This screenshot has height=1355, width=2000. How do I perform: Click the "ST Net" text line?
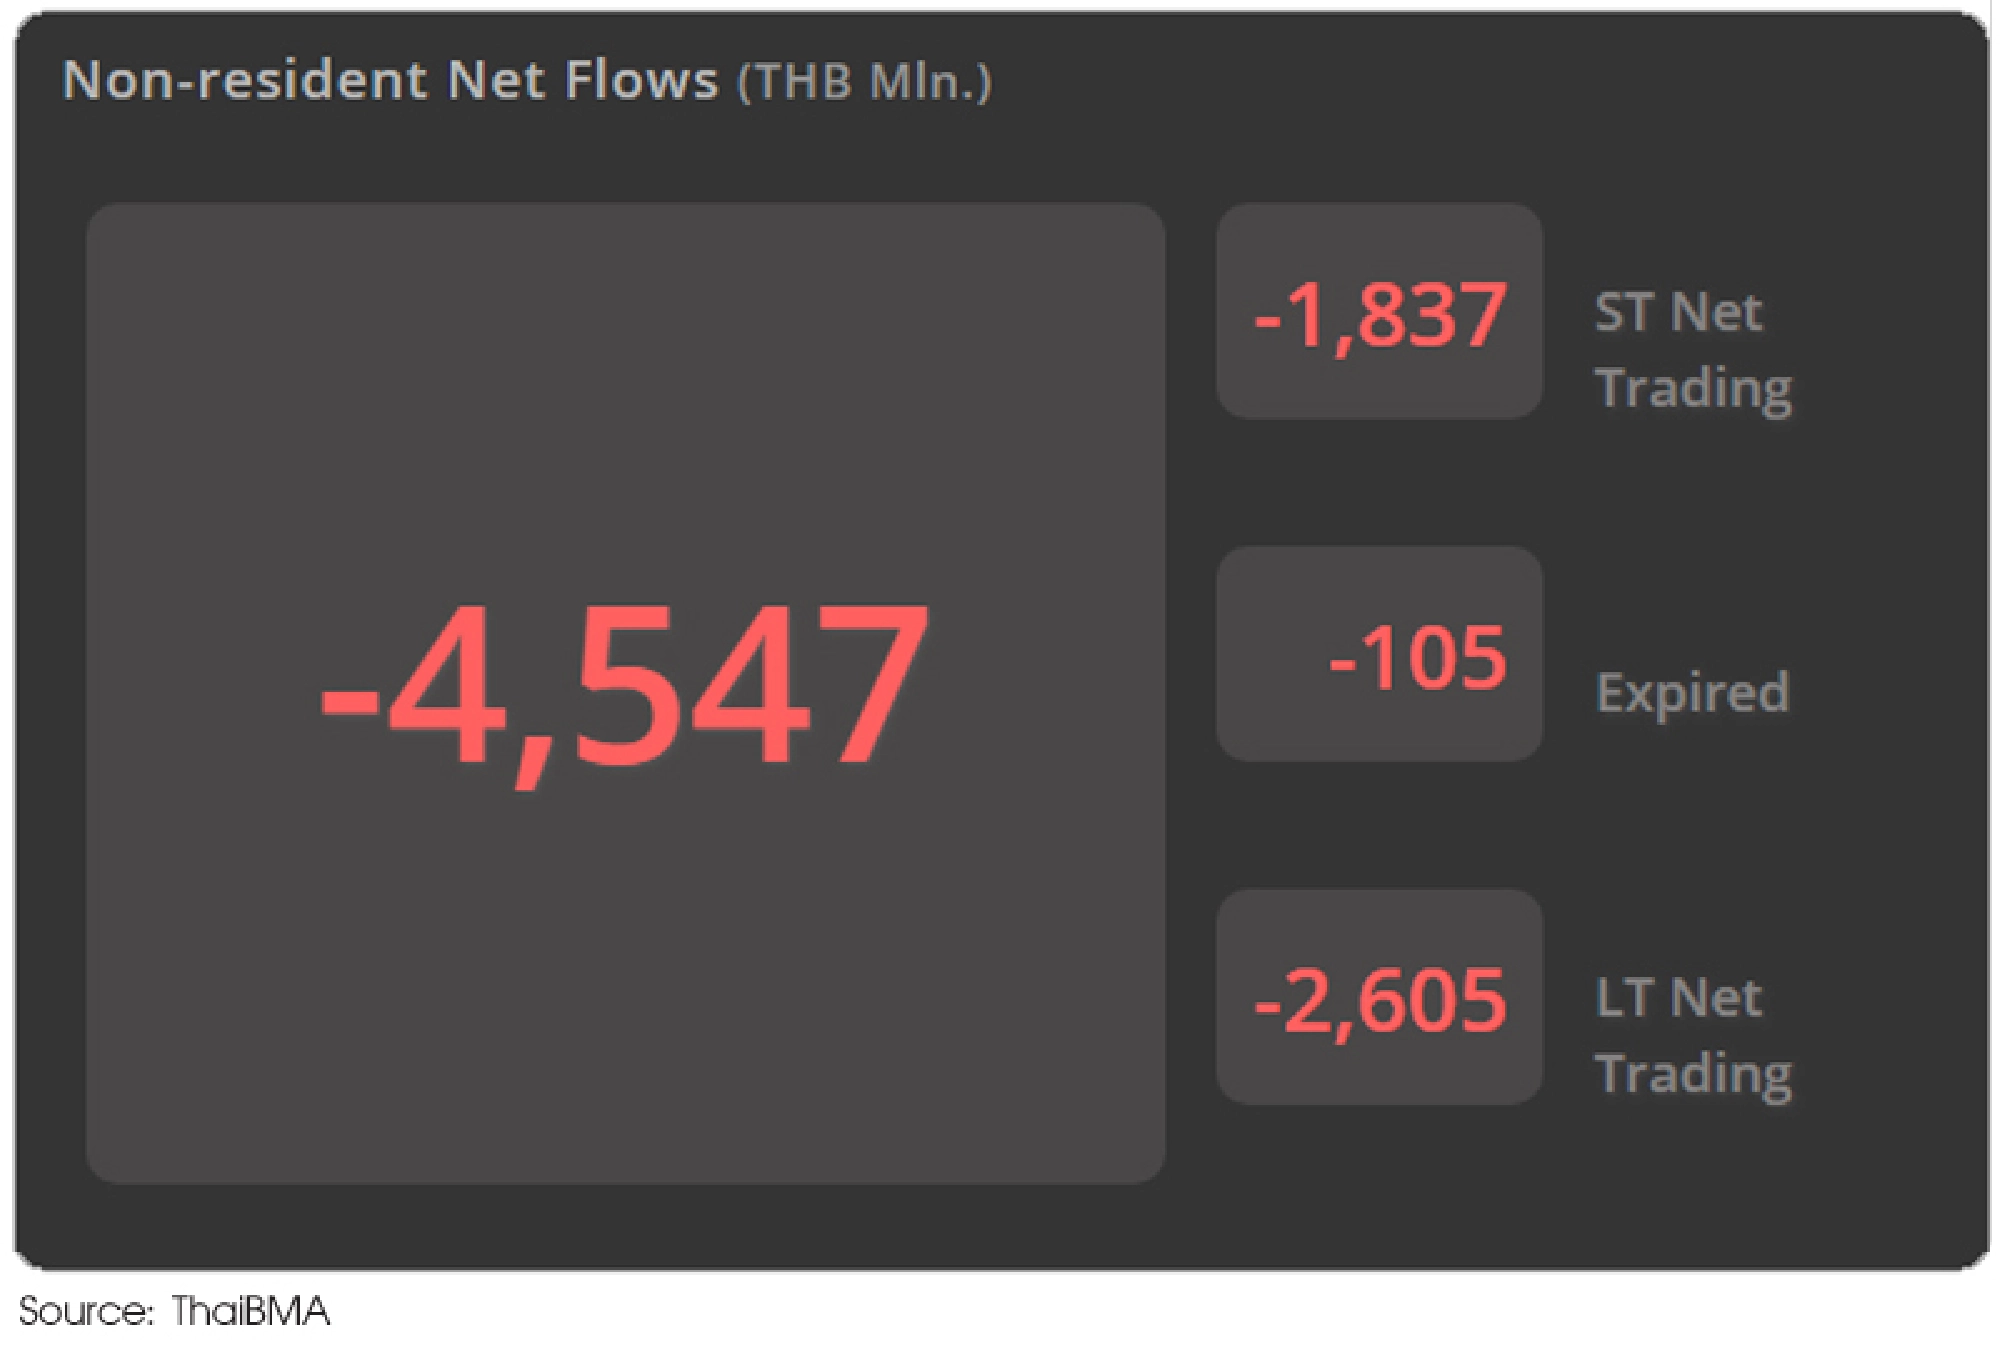pyautogui.click(x=1678, y=312)
